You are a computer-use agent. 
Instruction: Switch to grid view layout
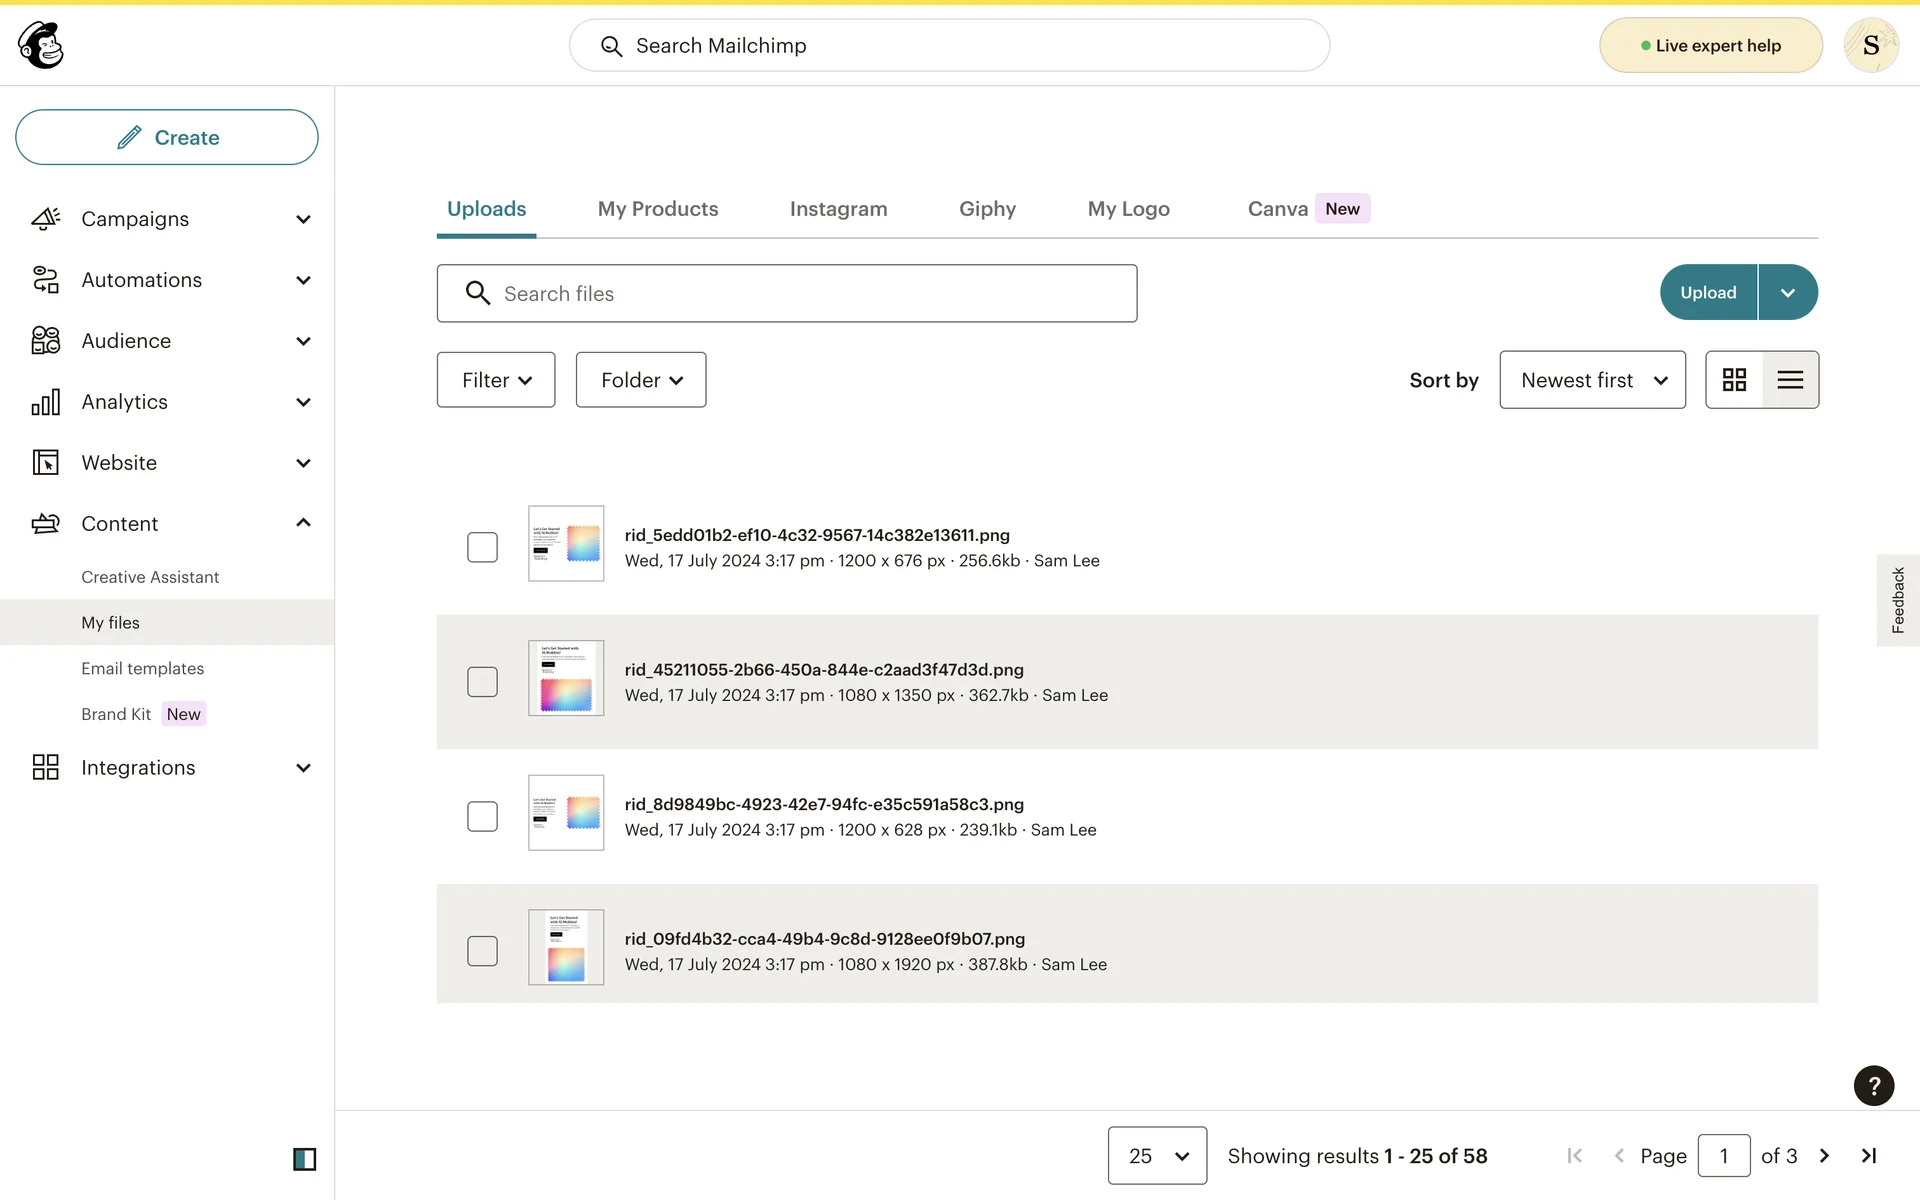1734,380
